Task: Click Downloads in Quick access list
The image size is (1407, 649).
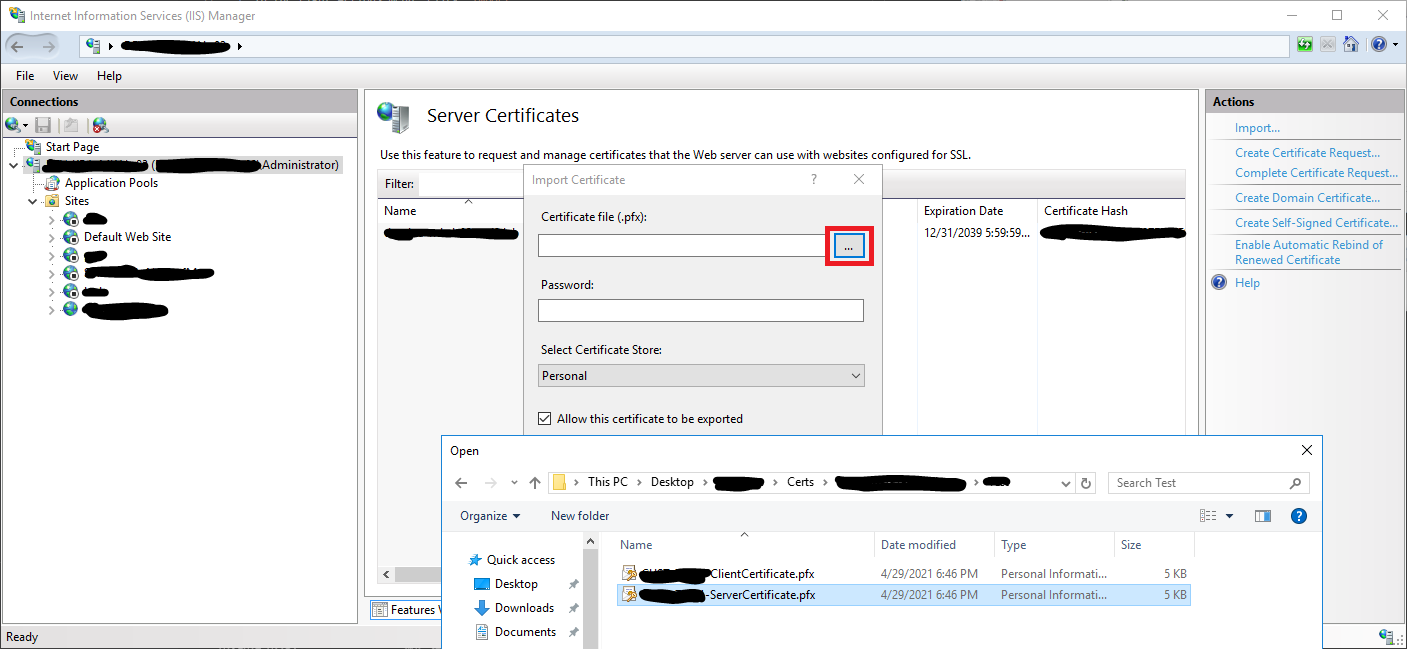Action: [524, 608]
